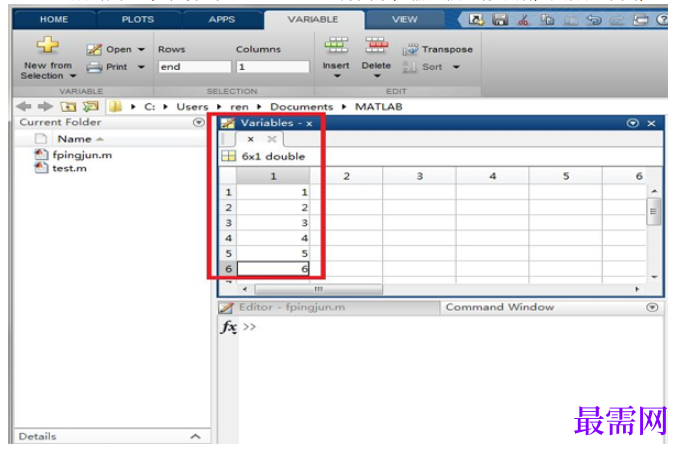Expand the Details panel chevron
The width and height of the screenshot is (686, 452).
196,436
